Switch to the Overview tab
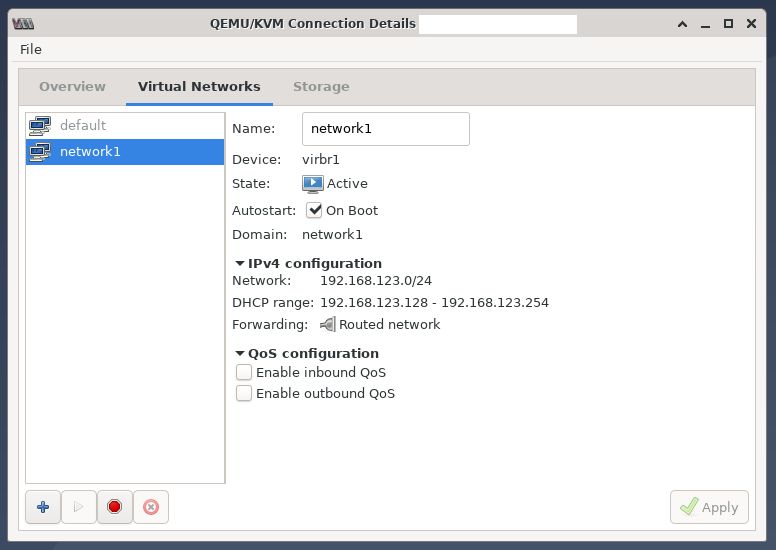The width and height of the screenshot is (776, 550). point(72,87)
